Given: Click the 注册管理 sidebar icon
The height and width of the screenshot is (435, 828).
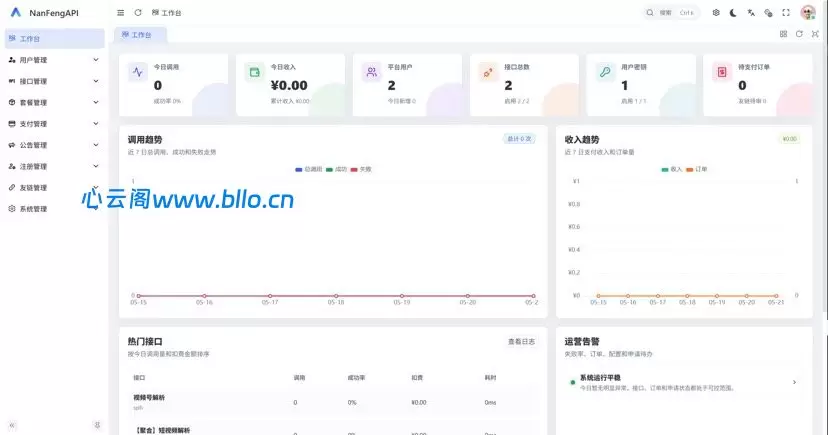Looking at the screenshot, I should 12,166.
